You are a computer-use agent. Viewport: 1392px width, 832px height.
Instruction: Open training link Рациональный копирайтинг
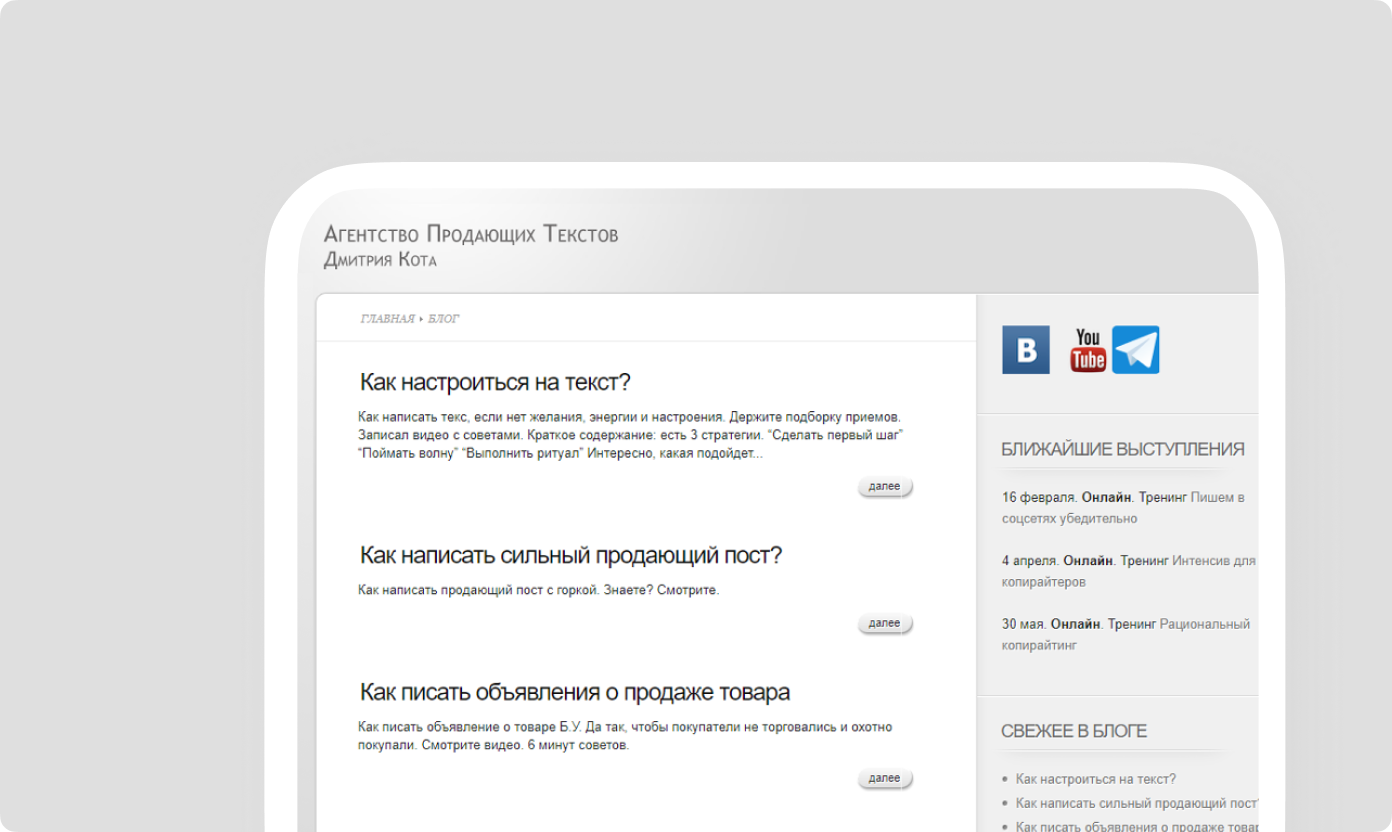[1126, 635]
